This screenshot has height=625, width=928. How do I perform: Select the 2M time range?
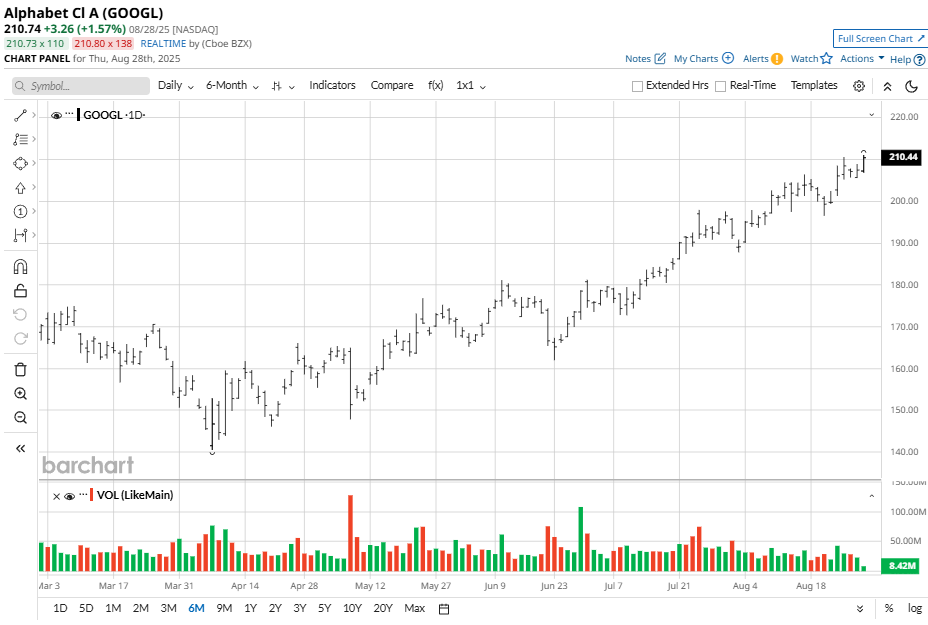click(140, 608)
